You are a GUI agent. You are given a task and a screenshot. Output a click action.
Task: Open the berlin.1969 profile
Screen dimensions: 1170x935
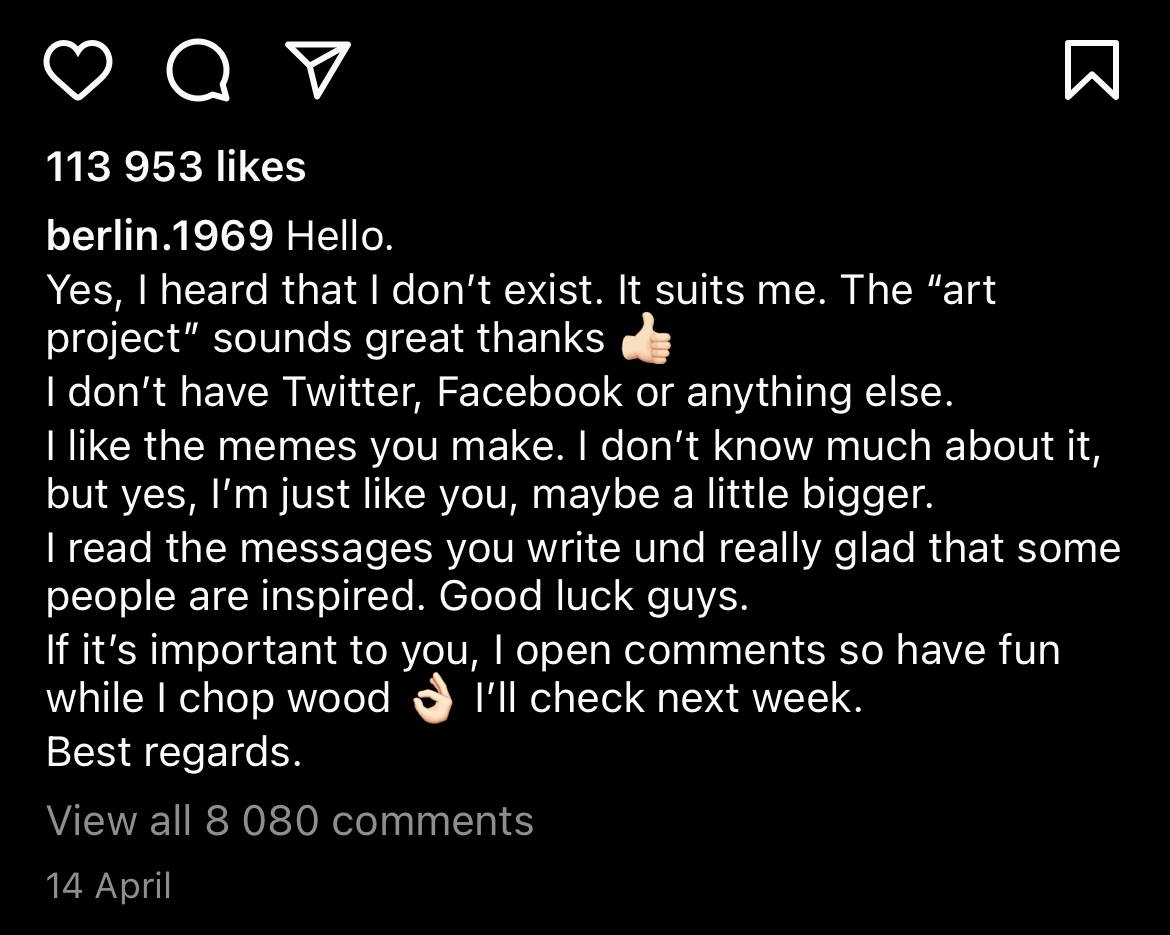[x=160, y=236]
